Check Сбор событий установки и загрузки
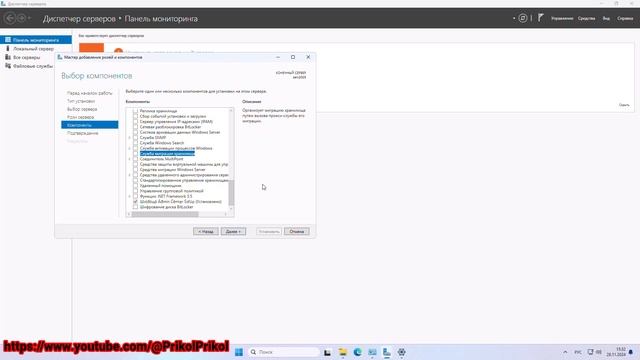The height and width of the screenshot is (360, 640). (135, 116)
